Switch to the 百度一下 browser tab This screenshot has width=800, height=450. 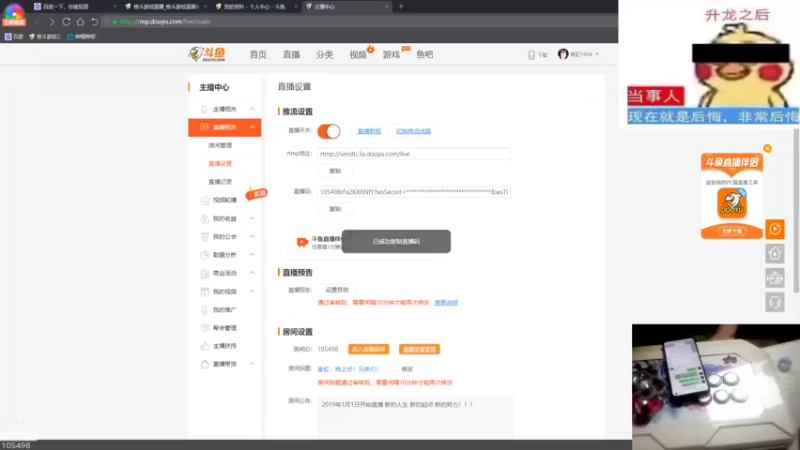[74, 7]
